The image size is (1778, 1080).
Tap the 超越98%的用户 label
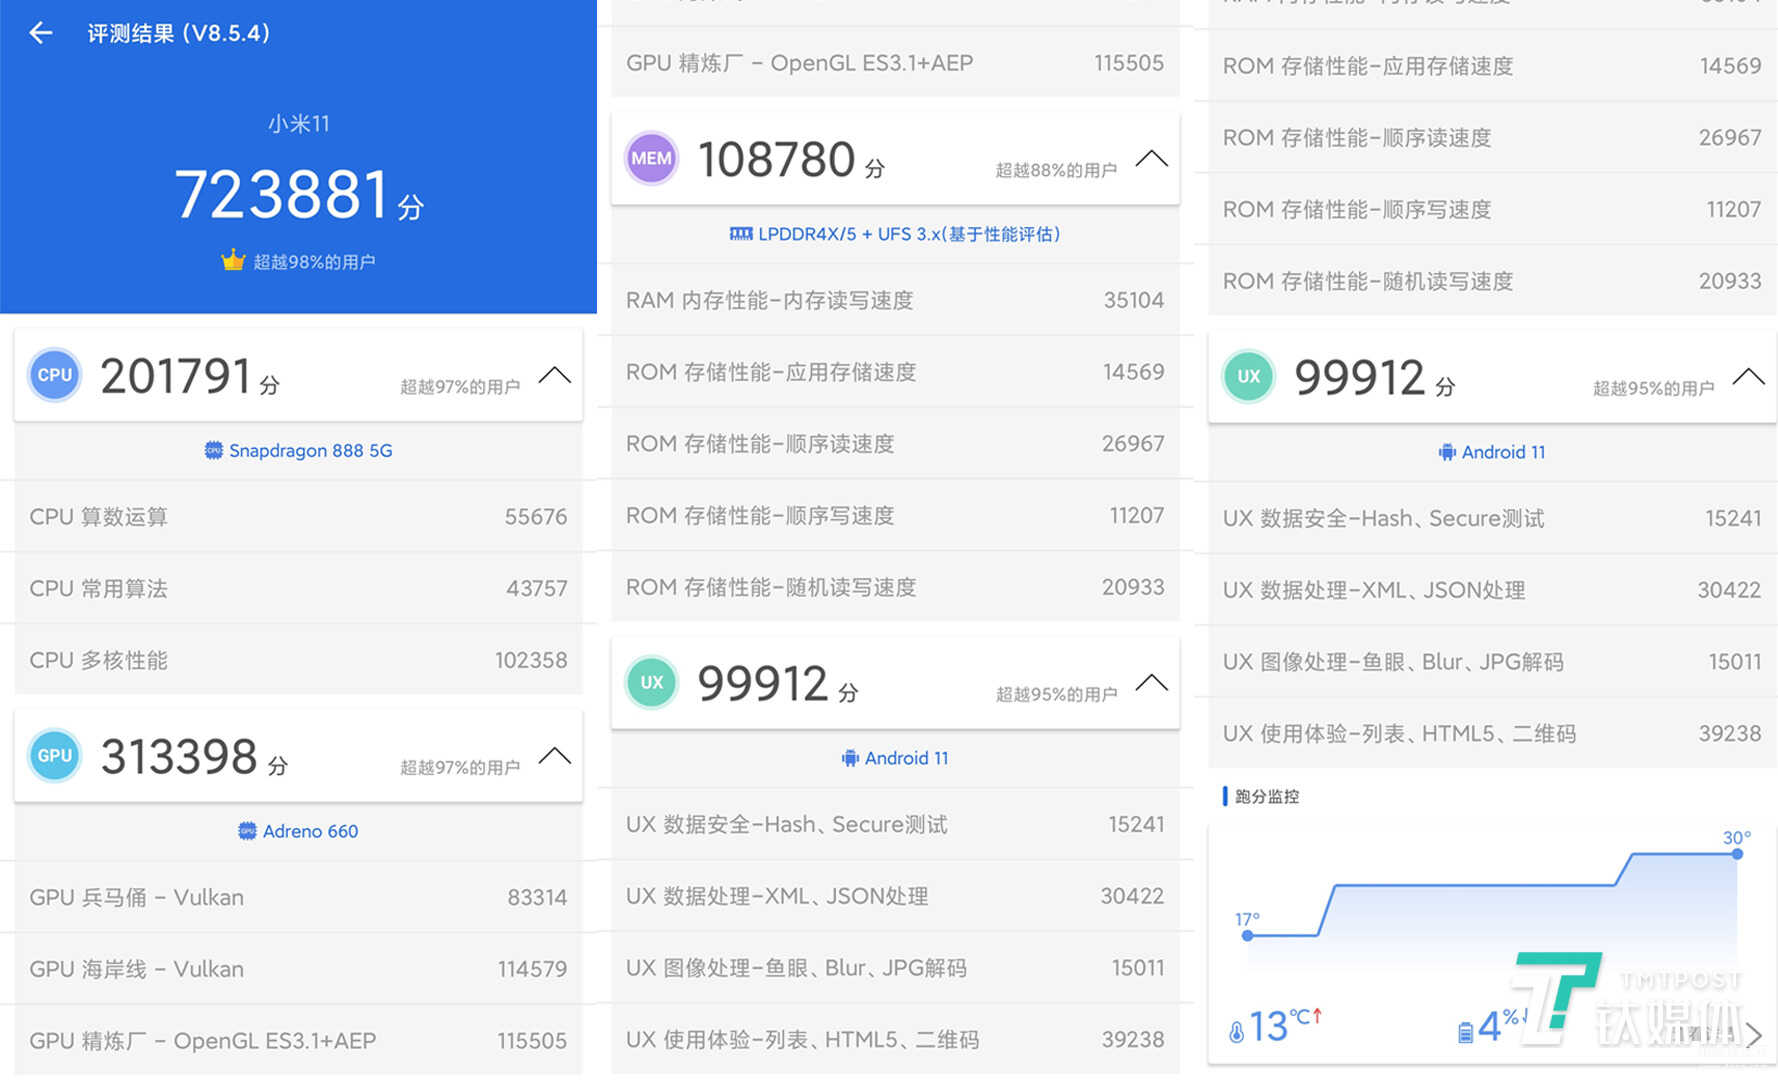(x=314, y=262)
